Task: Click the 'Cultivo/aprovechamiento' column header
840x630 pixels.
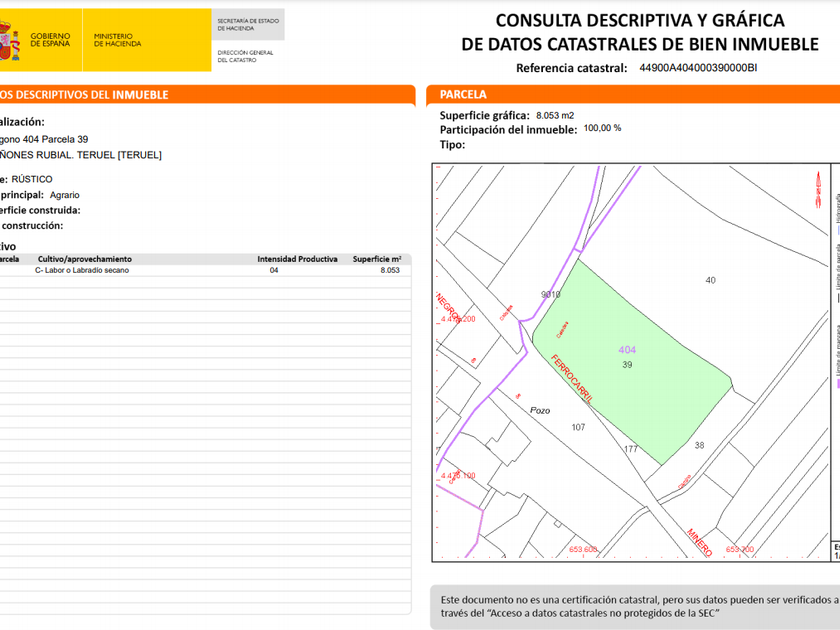Action: (x=85, y=259)
